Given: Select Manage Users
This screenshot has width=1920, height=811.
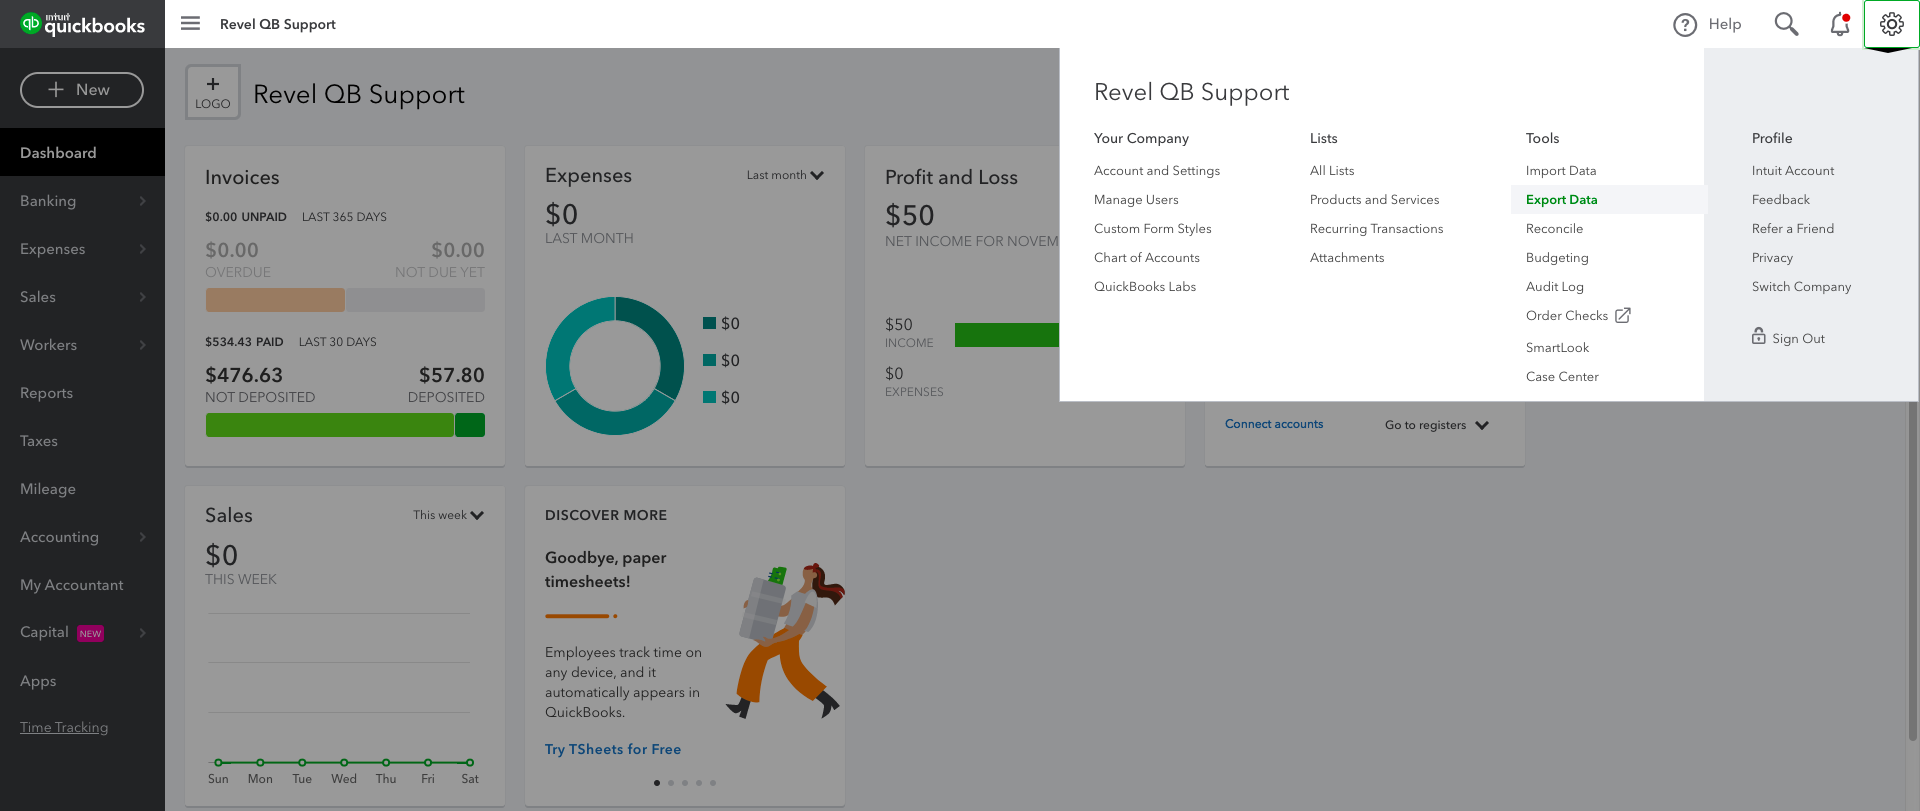Looking at the screenshot, I should [x=1136, y=200].
